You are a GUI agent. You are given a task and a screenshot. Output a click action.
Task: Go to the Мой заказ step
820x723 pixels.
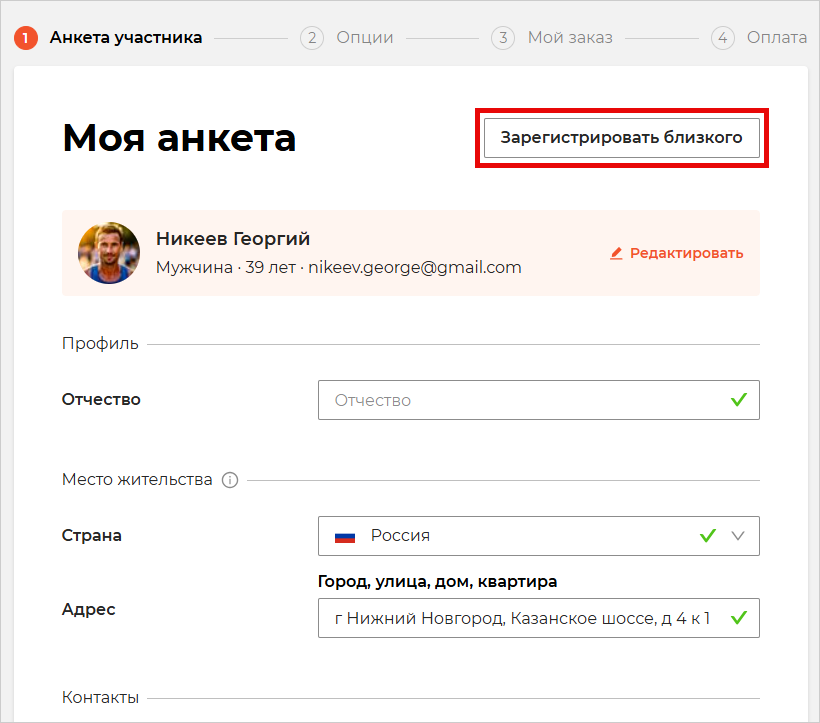(x=570, y=38)
